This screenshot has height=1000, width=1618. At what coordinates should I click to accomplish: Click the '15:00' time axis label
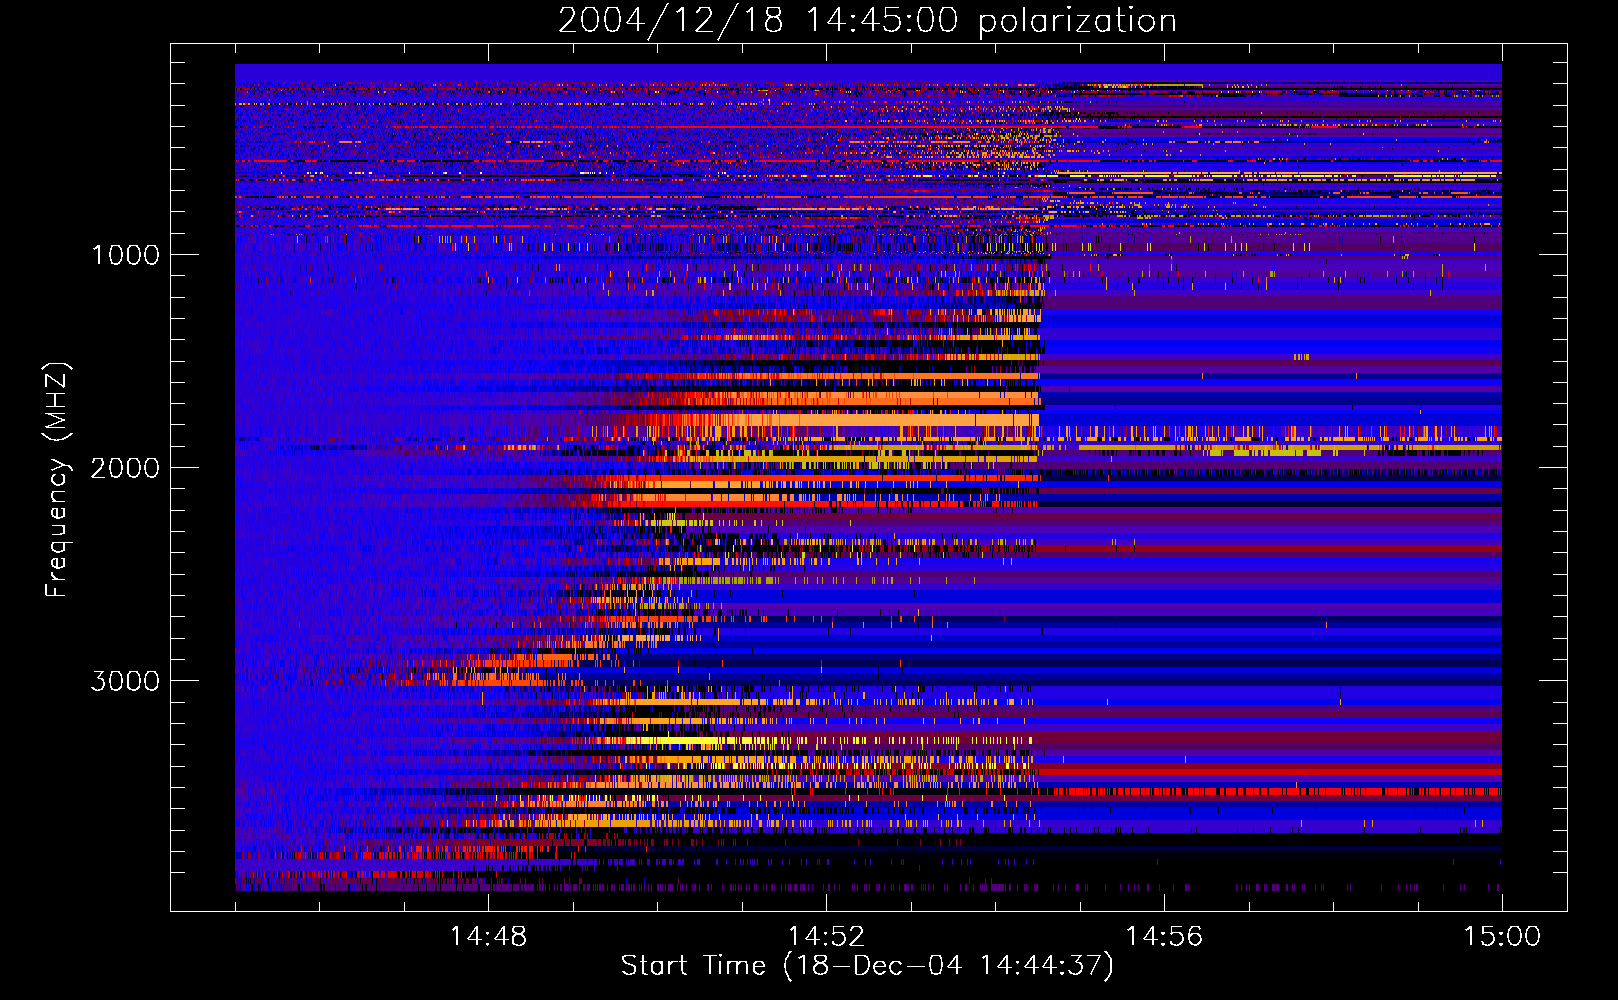point(1502,937)
